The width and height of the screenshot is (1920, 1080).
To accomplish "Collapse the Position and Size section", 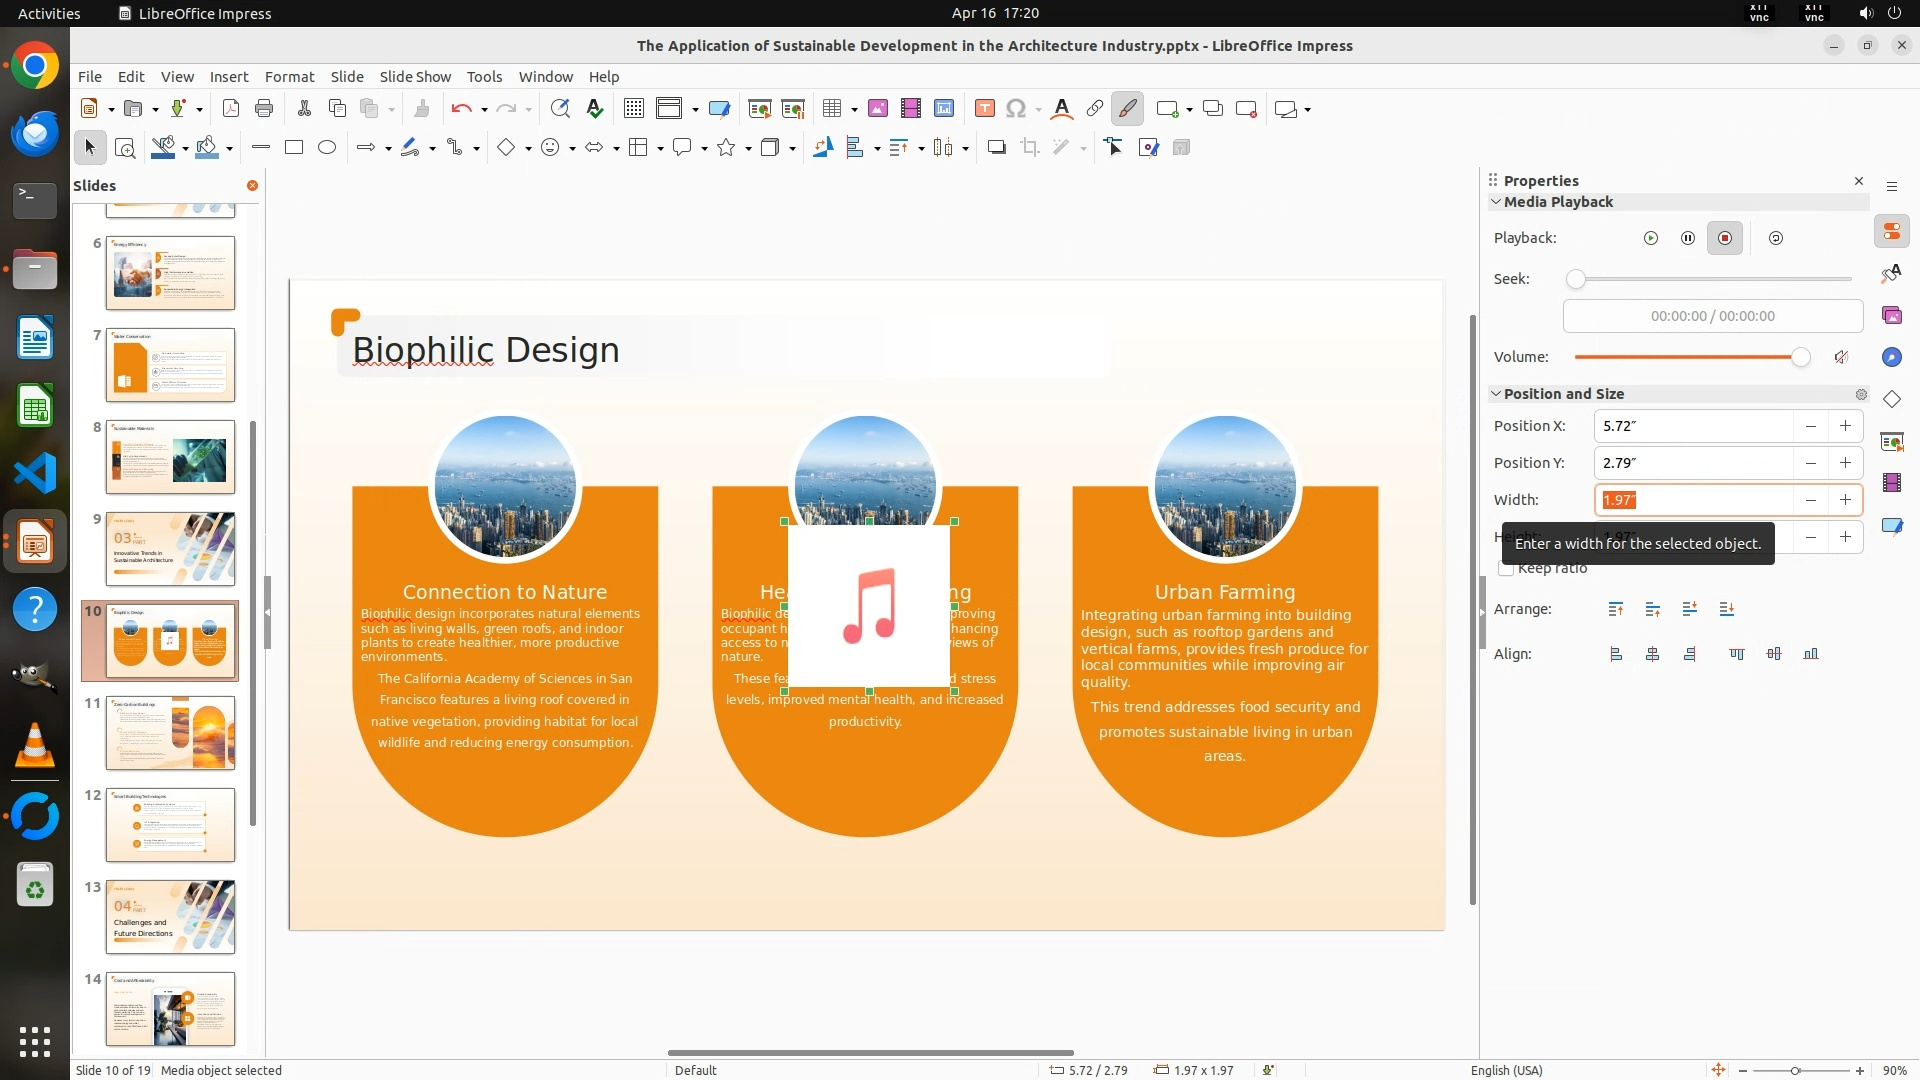I will (x=1496, y=394).
